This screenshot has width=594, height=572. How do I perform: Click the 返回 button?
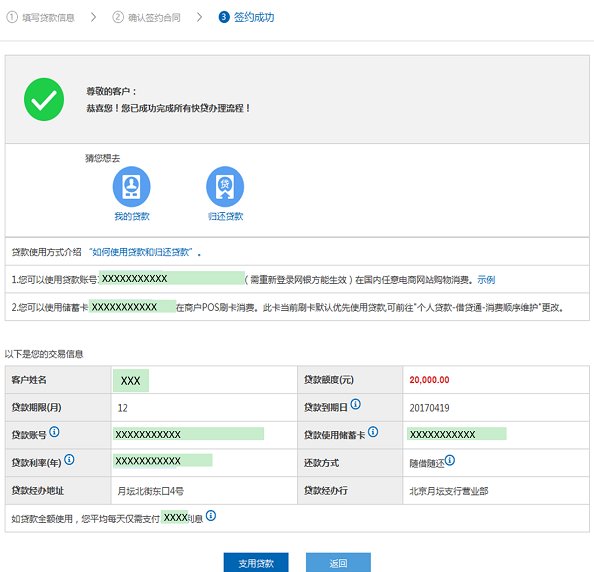click(338, 563)
